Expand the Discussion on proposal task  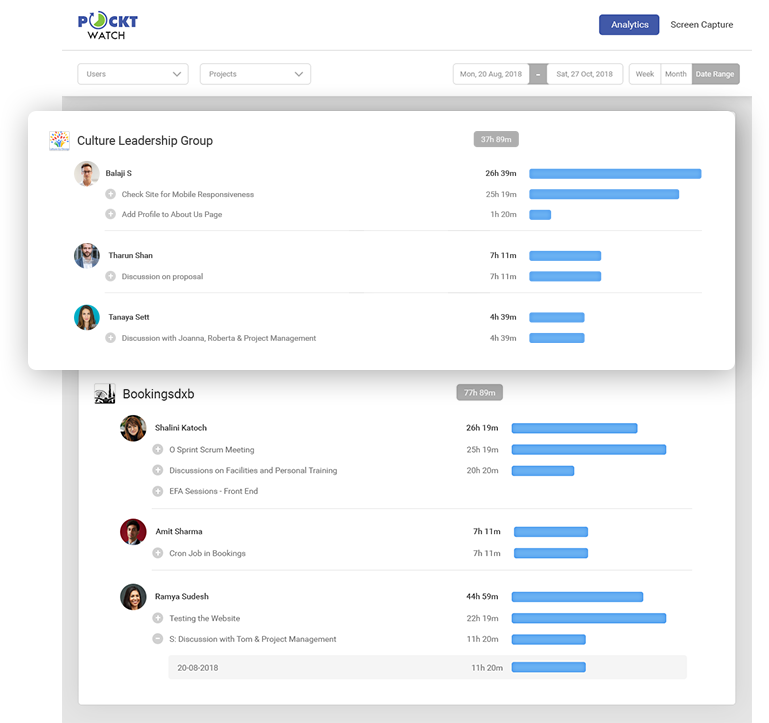[111, 277]
